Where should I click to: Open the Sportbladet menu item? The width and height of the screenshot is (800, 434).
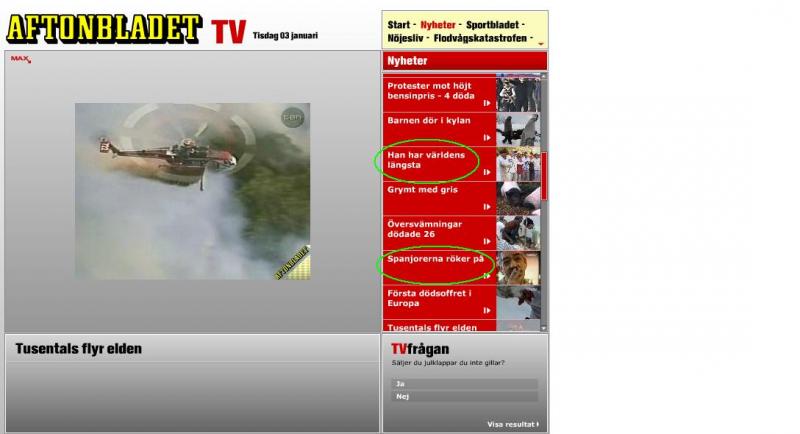(x=492, y=24)
